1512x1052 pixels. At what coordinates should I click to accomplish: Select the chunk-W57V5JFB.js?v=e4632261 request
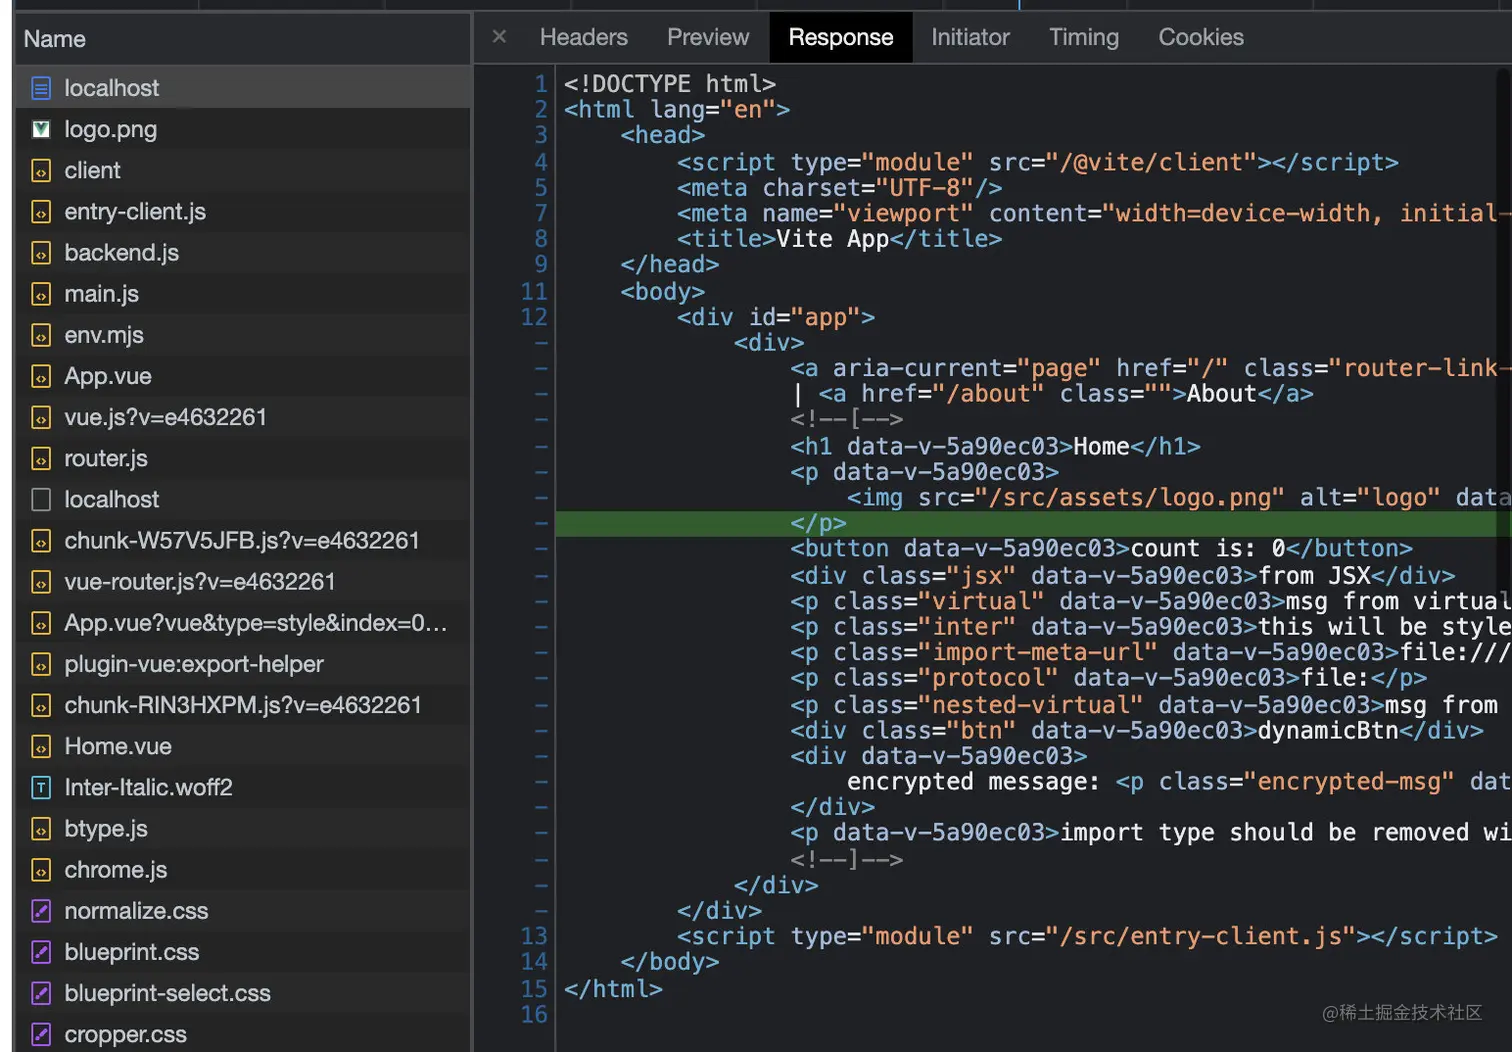click(x=243, y=541)
